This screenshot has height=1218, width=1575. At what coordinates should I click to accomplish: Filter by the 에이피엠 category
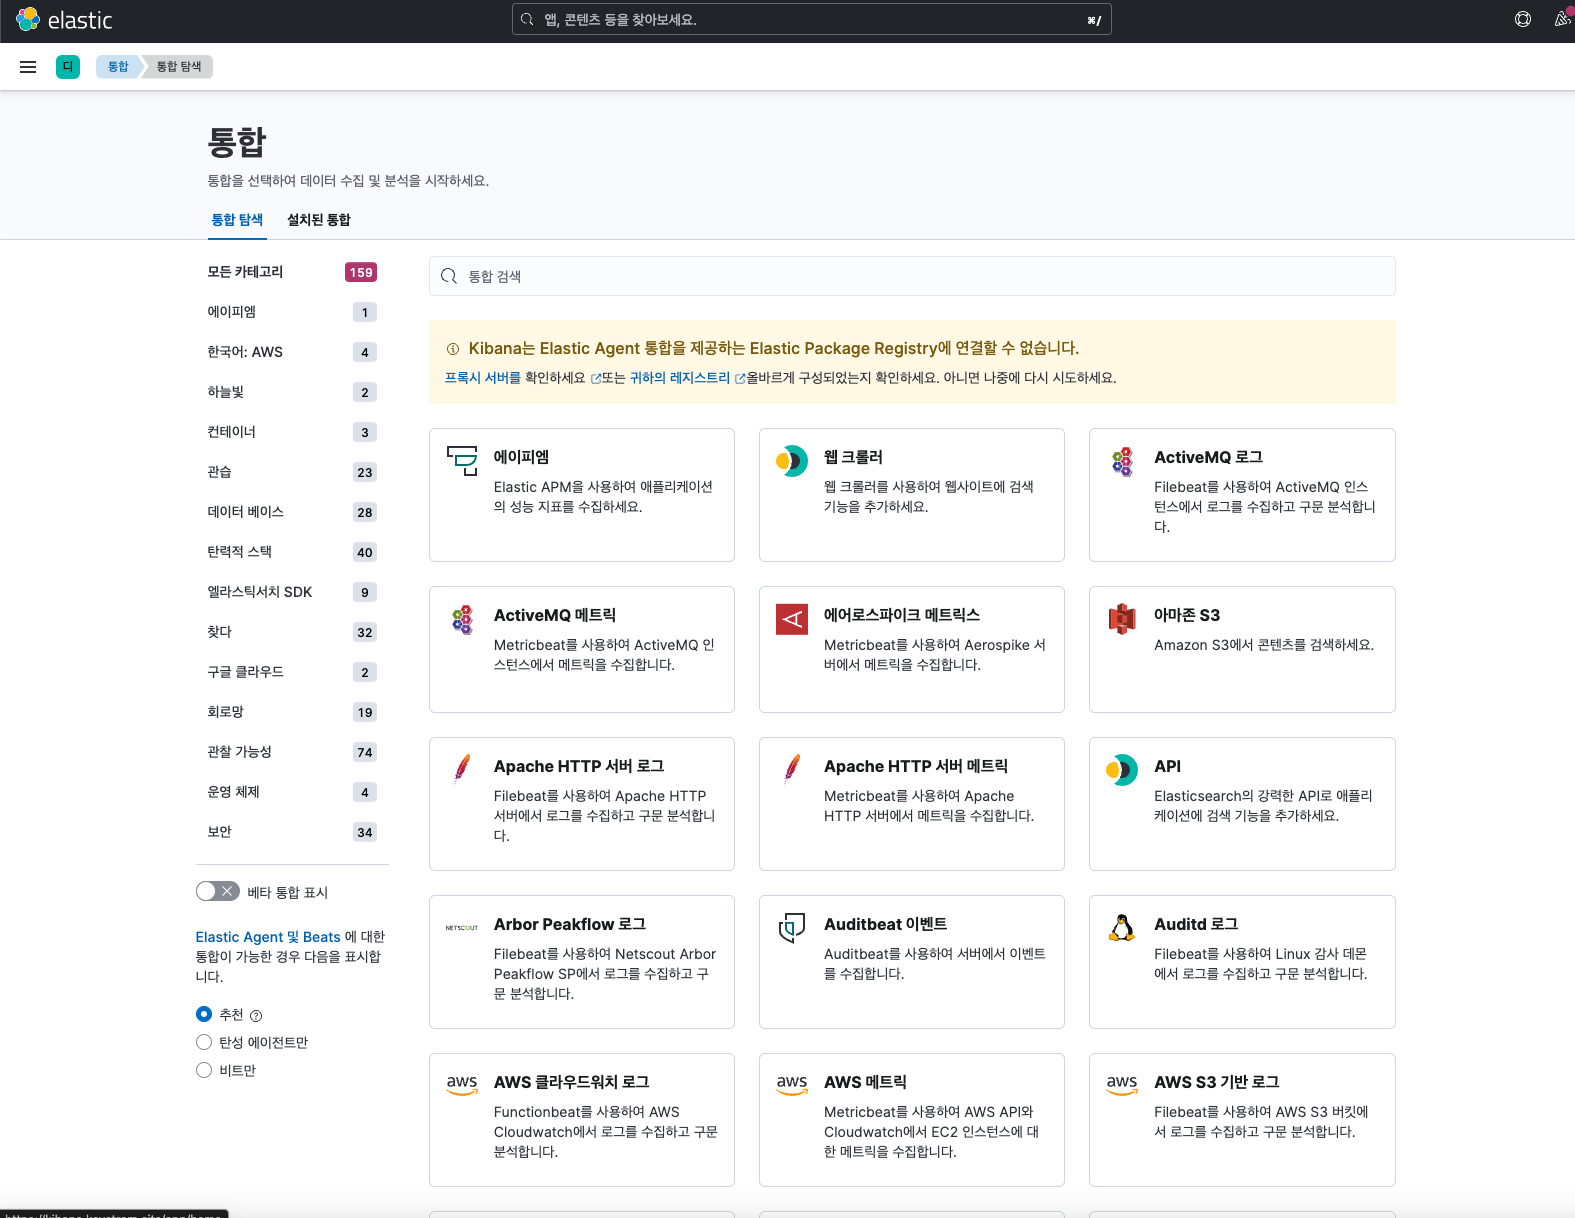click(x=292, y=312)
